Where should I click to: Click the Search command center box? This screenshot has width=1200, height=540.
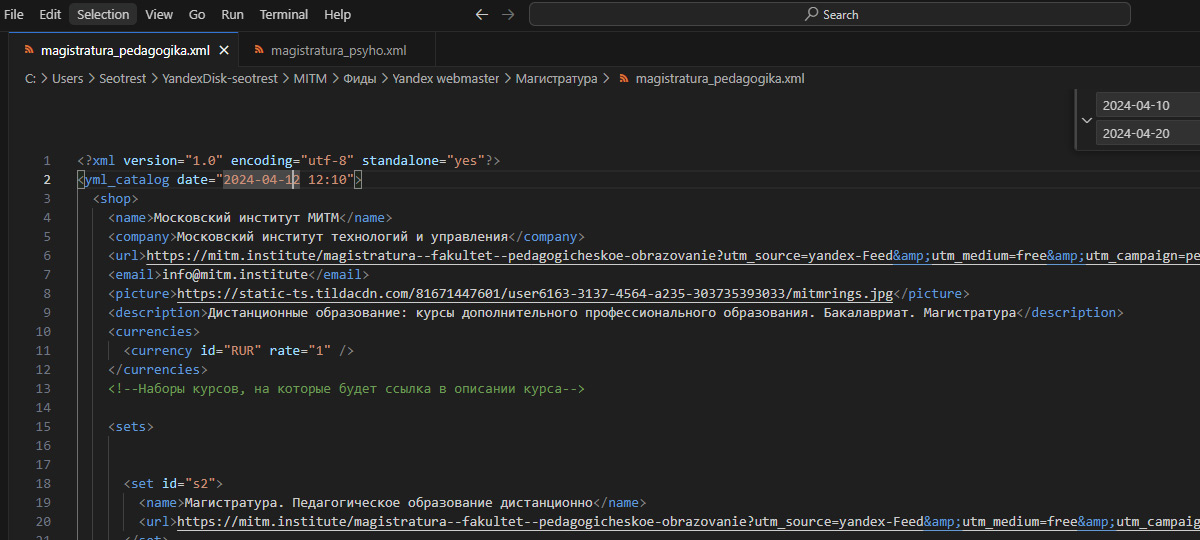click(x=830, y=14)
